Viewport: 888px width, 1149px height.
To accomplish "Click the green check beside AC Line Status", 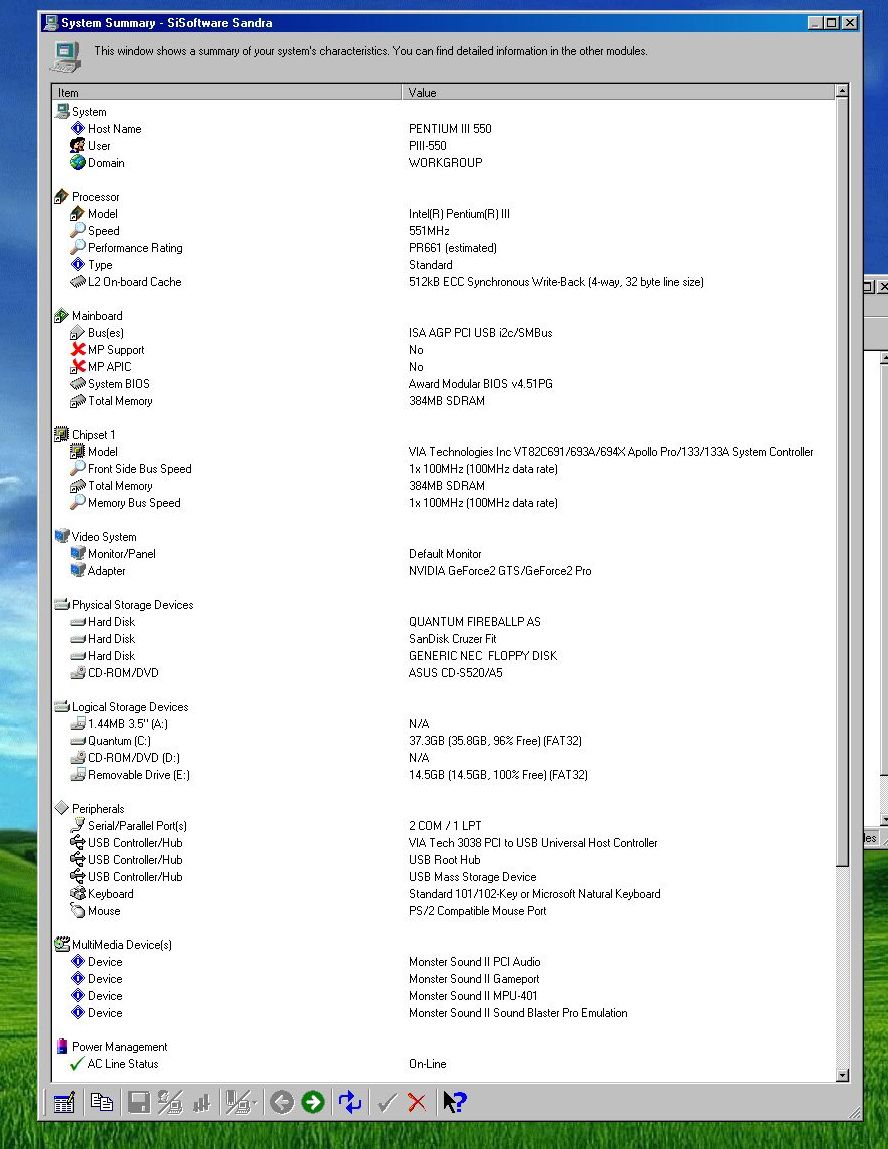I will coord(78,1063).
